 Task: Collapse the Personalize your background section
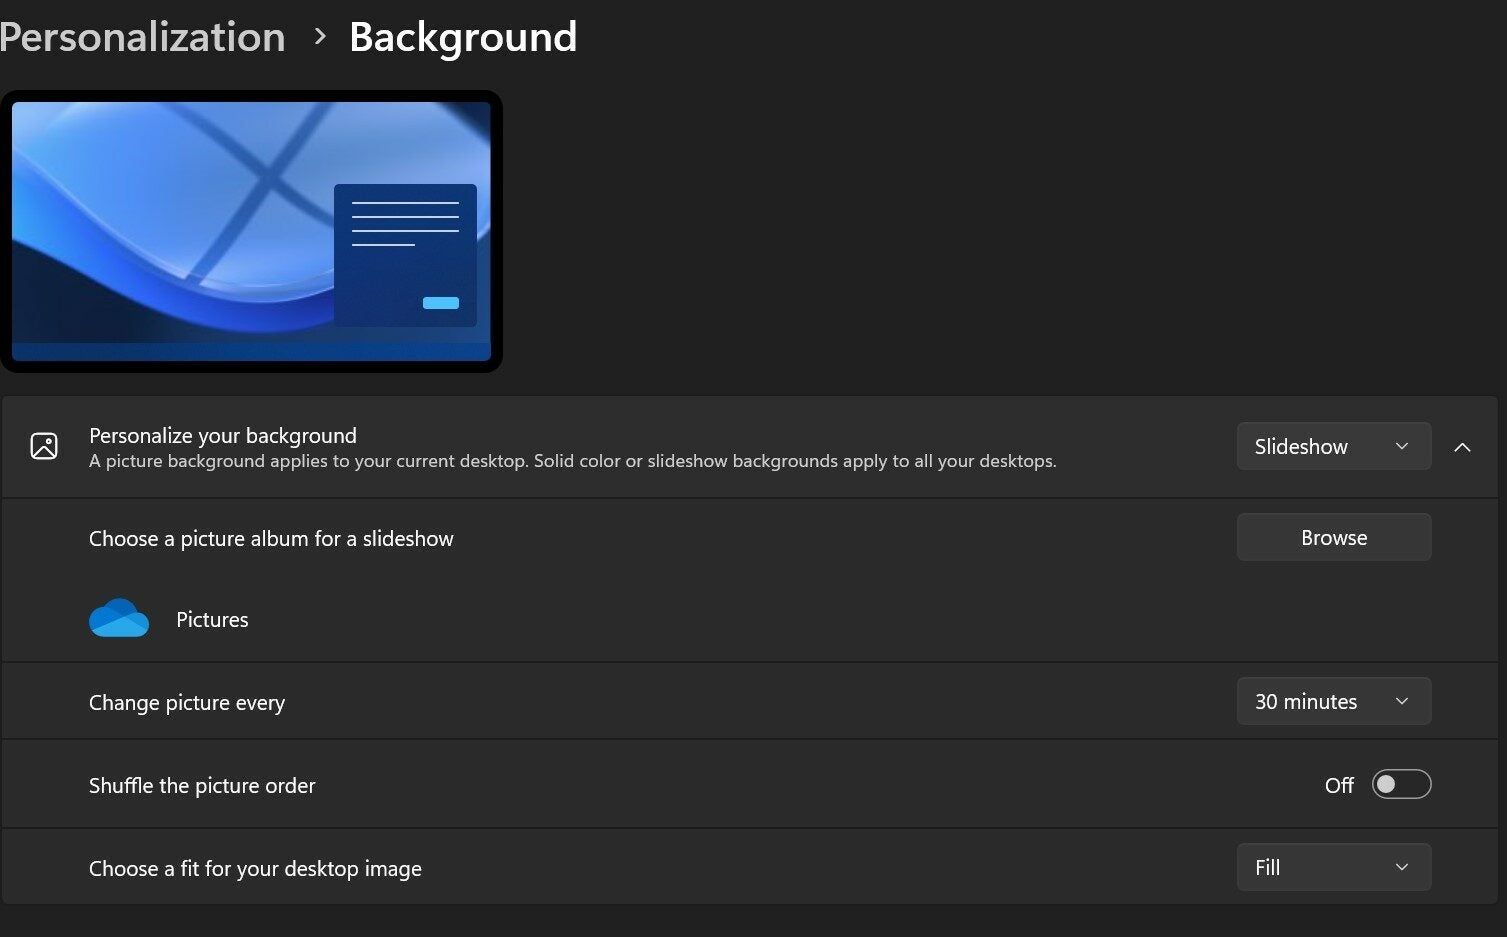pyautogui.click(x=1462, y=447)
